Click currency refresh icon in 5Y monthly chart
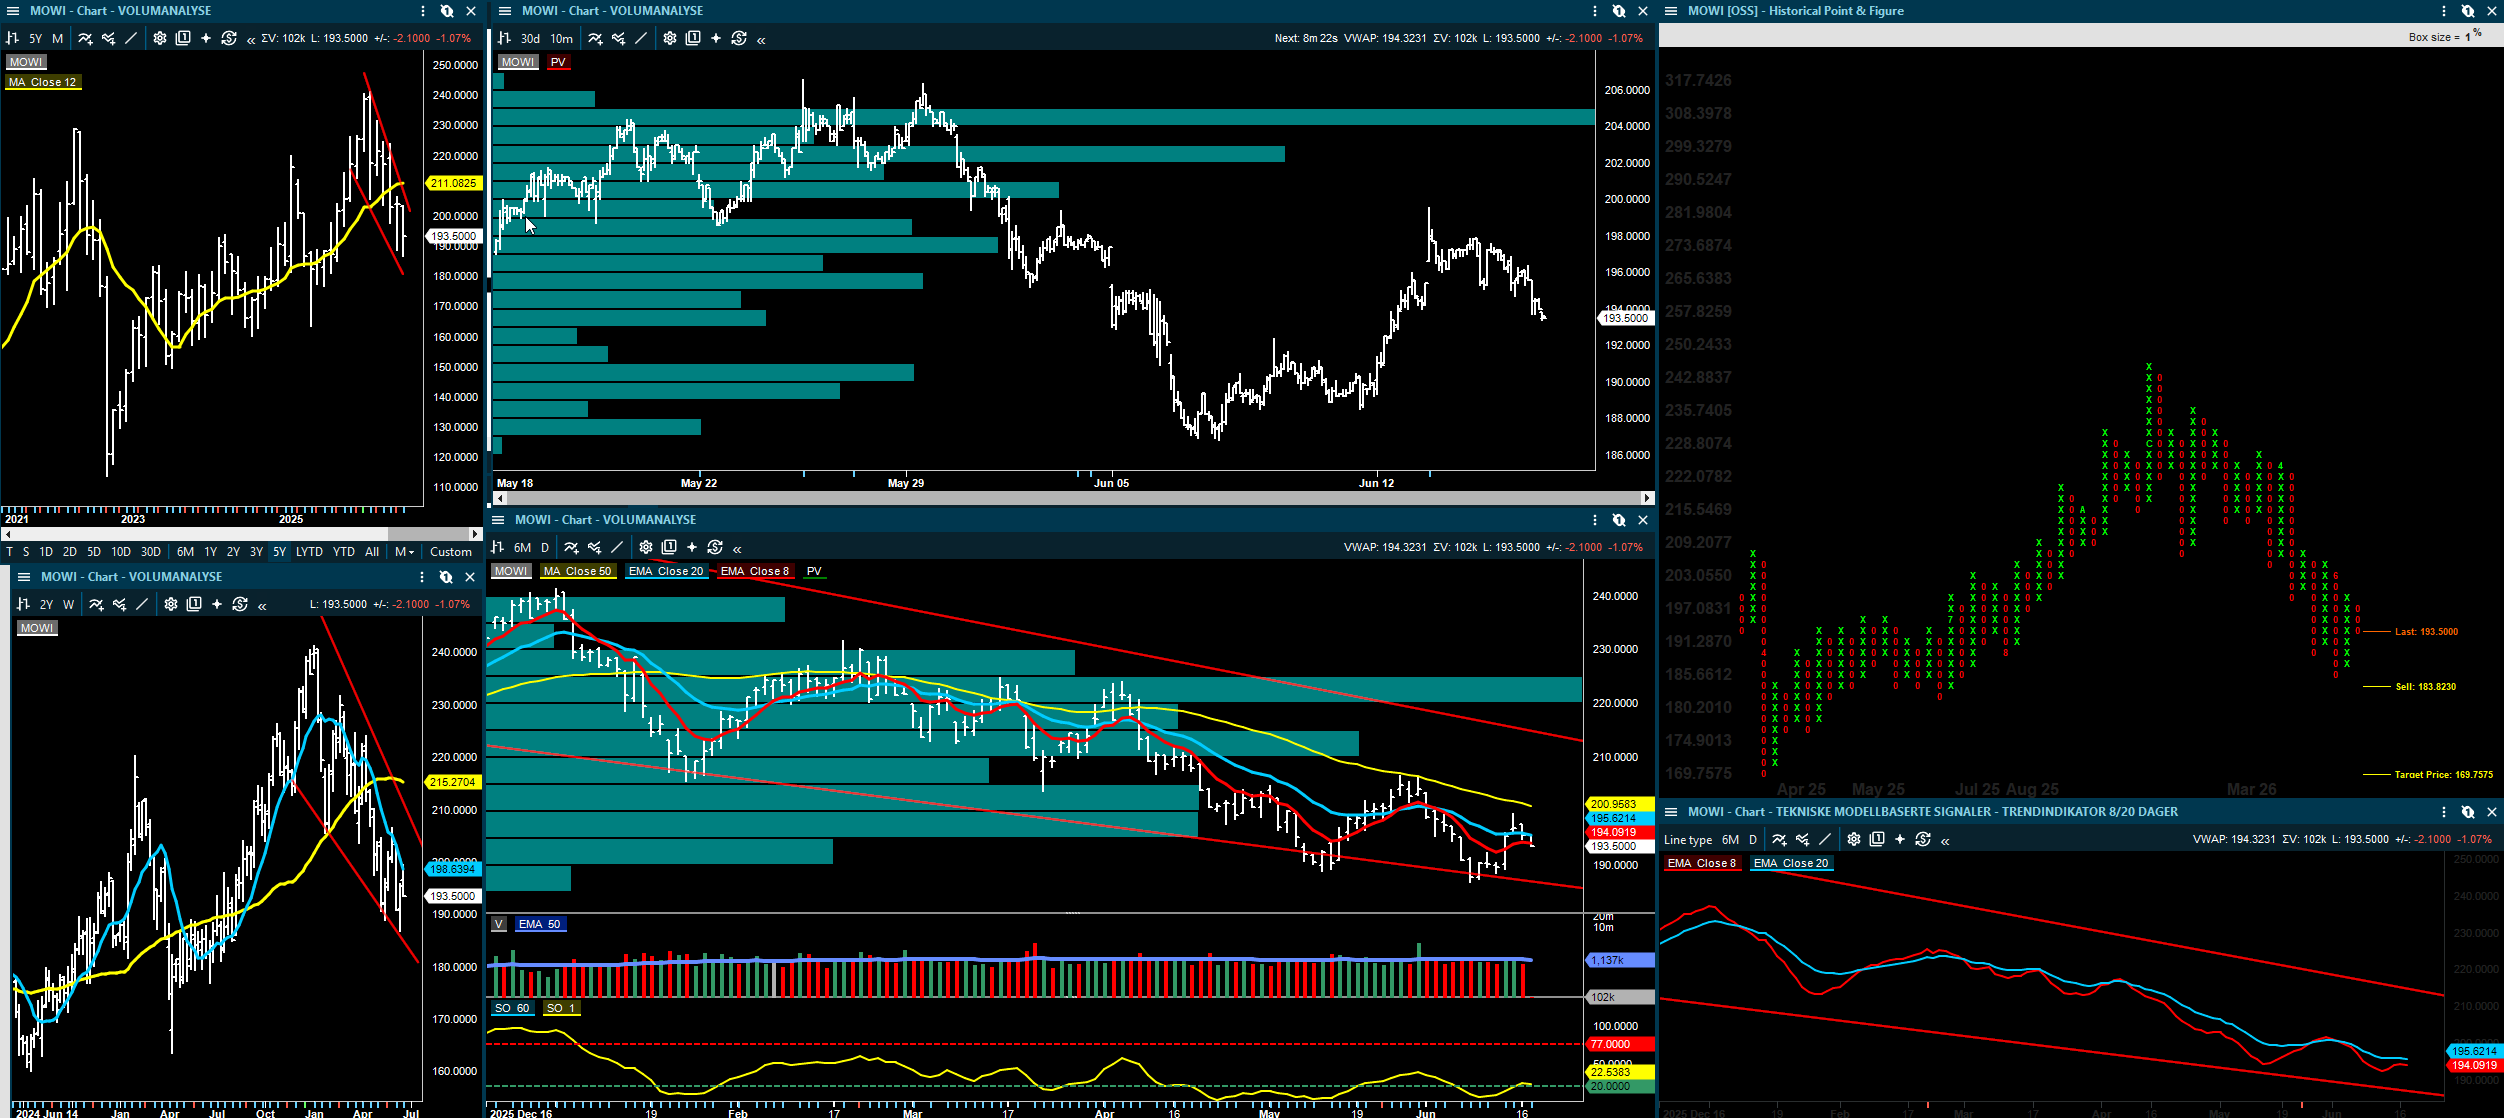Viewport: 2504px width, 1118px height. tap(229, 38)
